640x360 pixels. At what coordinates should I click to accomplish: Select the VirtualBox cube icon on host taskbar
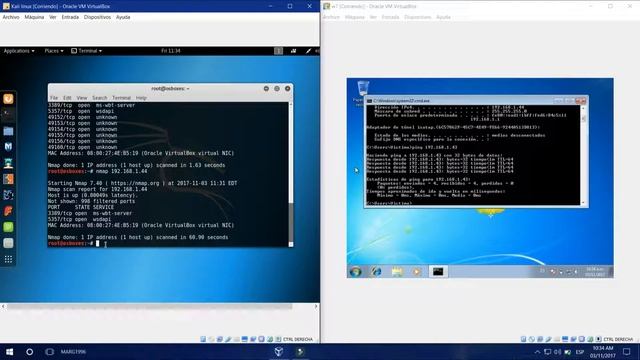[279, 352]
